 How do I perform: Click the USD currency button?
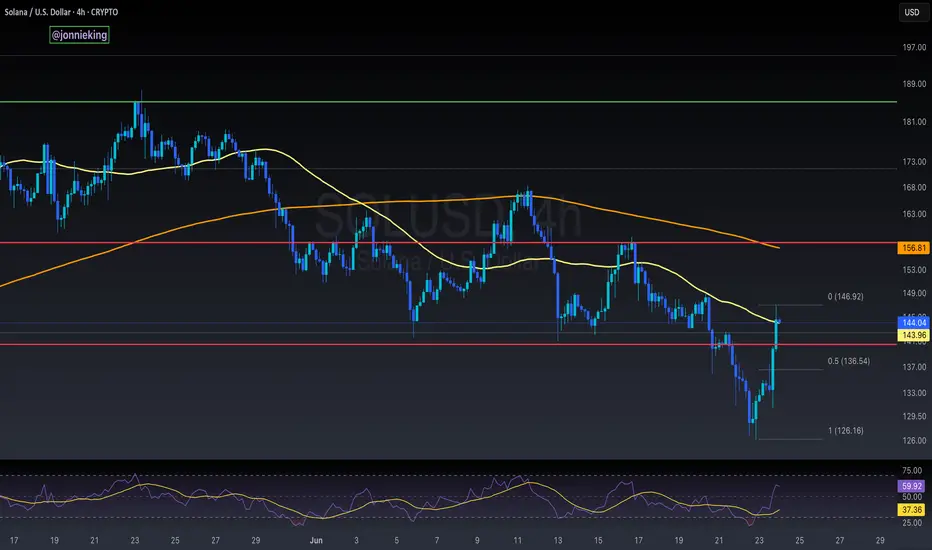click(912, 12)
